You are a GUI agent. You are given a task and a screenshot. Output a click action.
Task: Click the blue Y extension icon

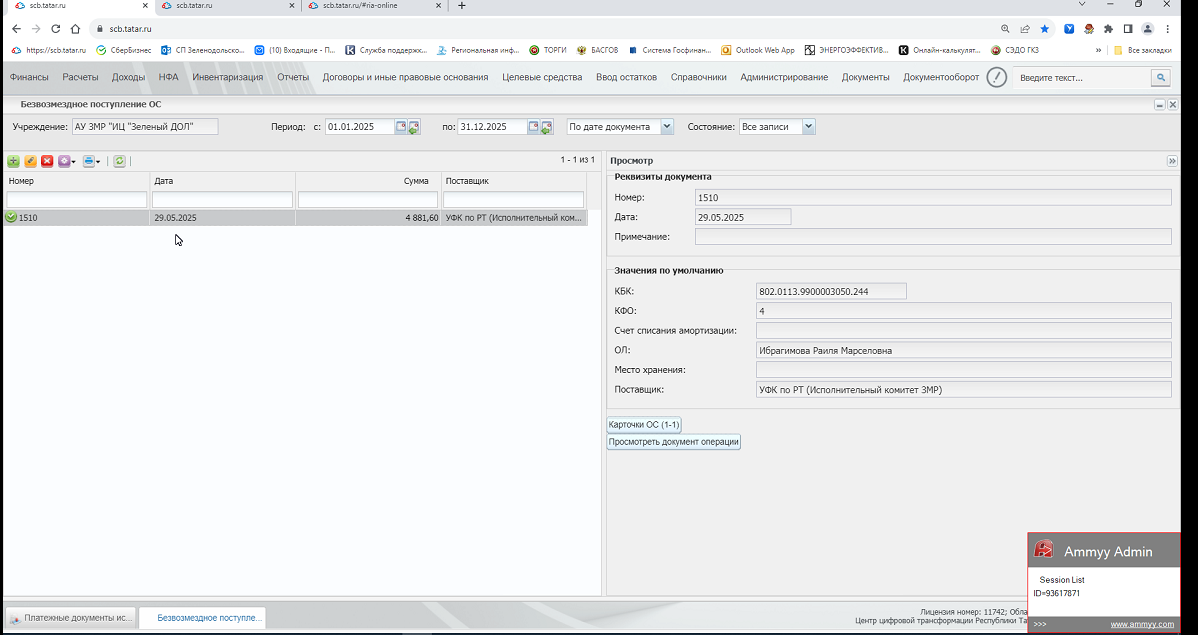(1070, 28)
